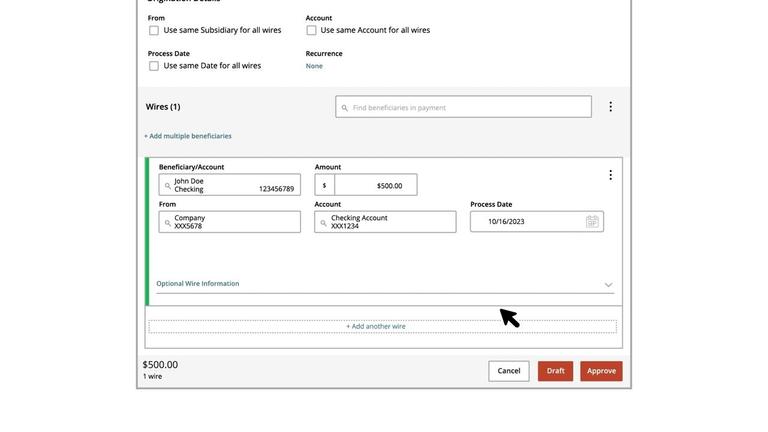Viewport: 768px width, 432px height.
Task: Click search icon beside John Doe Checking
Action: [167, 186]
